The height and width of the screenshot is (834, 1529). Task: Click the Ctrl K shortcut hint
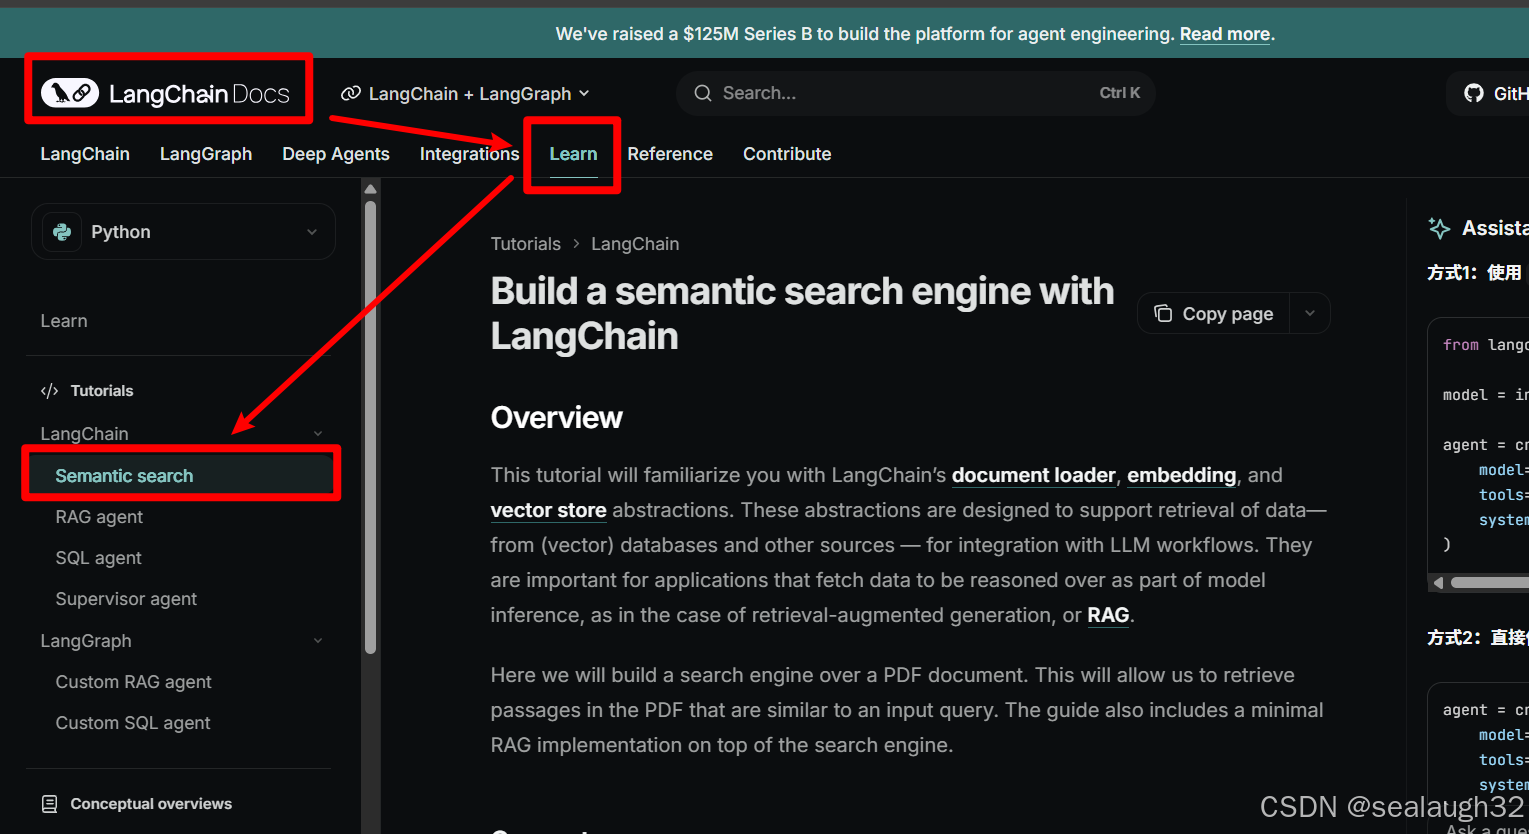(x=1120, y=93)
